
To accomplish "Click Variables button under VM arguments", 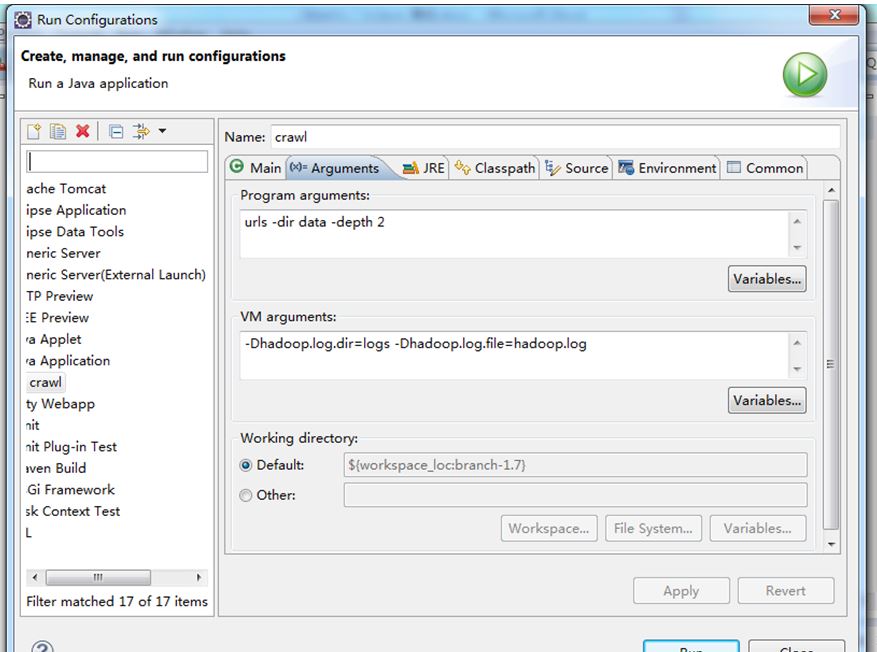I will pos(766,400).
